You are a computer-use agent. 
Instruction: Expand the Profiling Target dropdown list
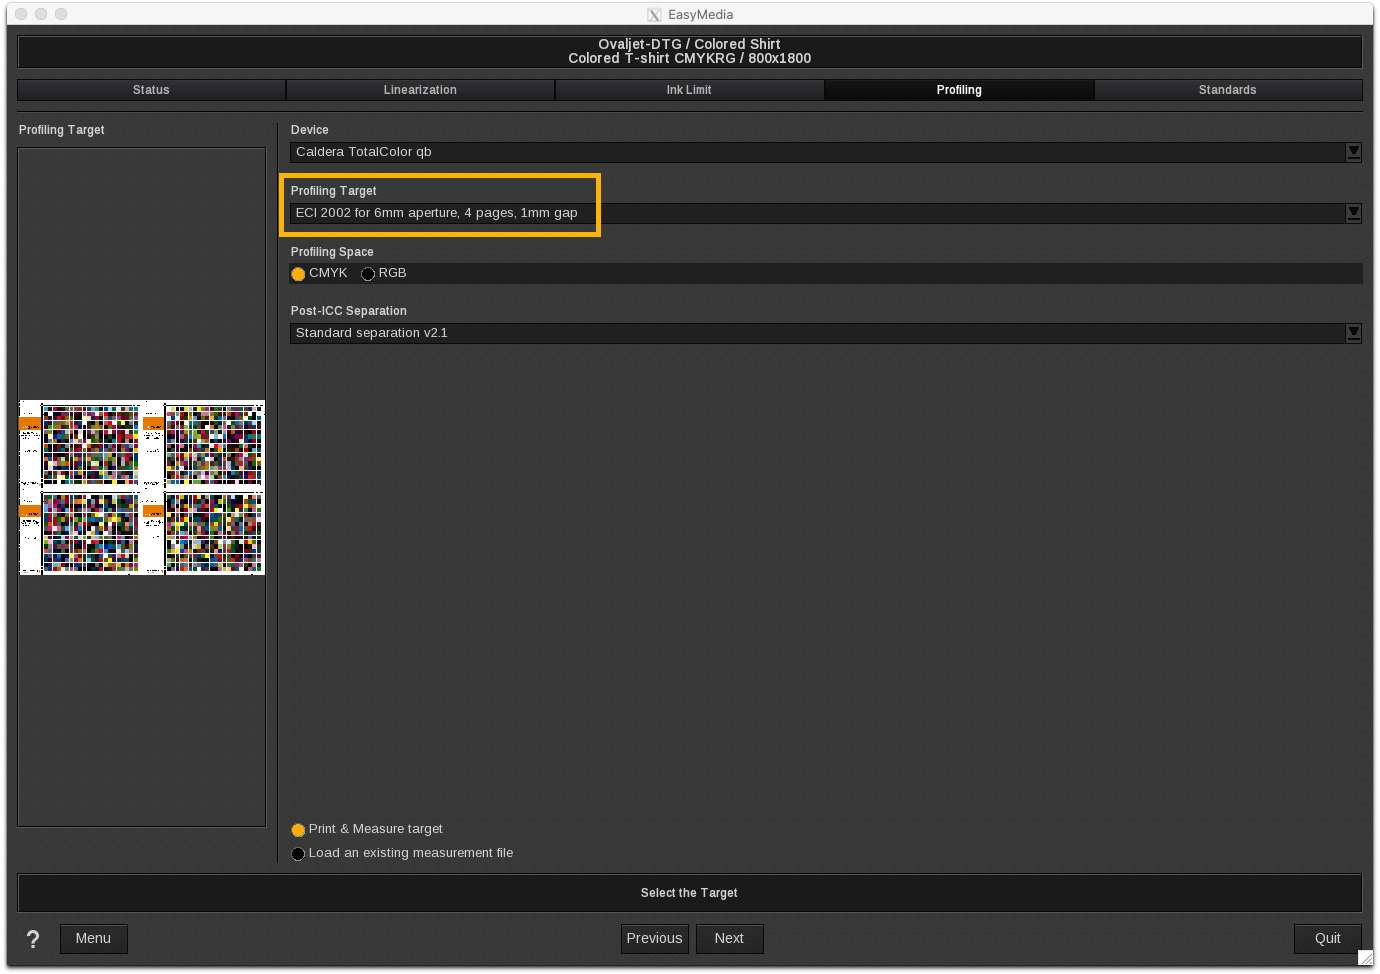pyautogui.click(x=1353, y=213)
